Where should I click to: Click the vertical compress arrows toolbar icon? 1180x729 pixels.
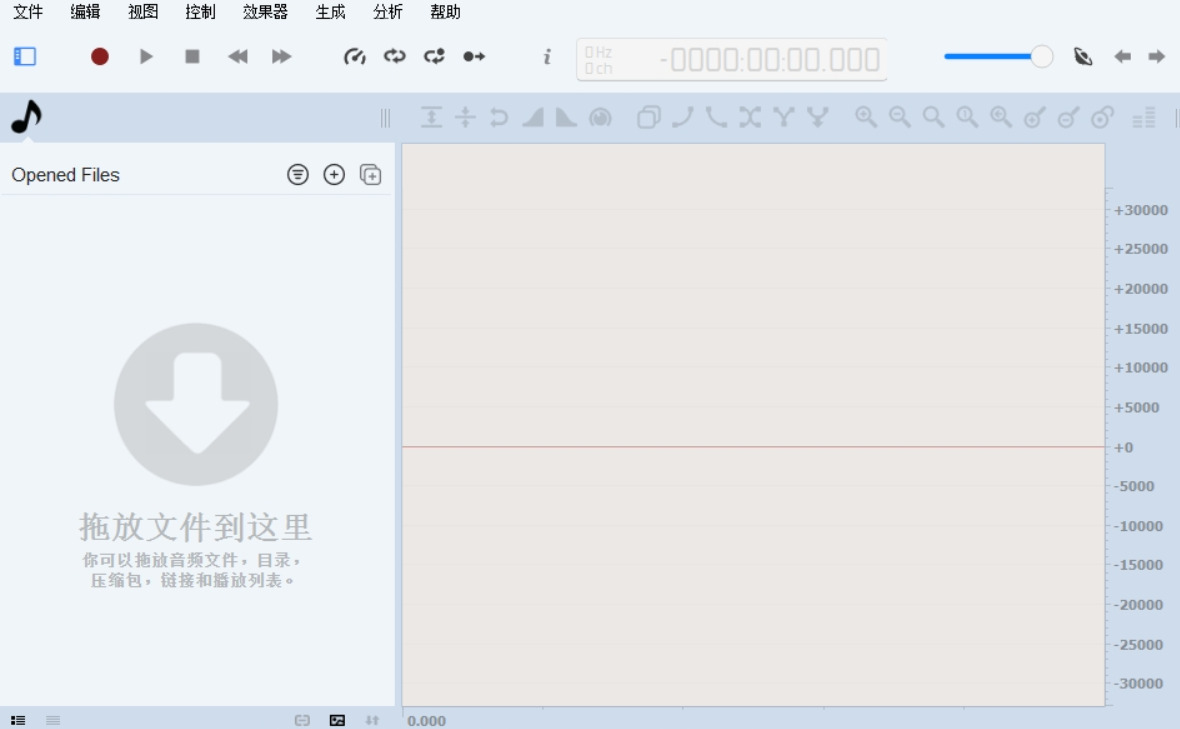point(465,117)
